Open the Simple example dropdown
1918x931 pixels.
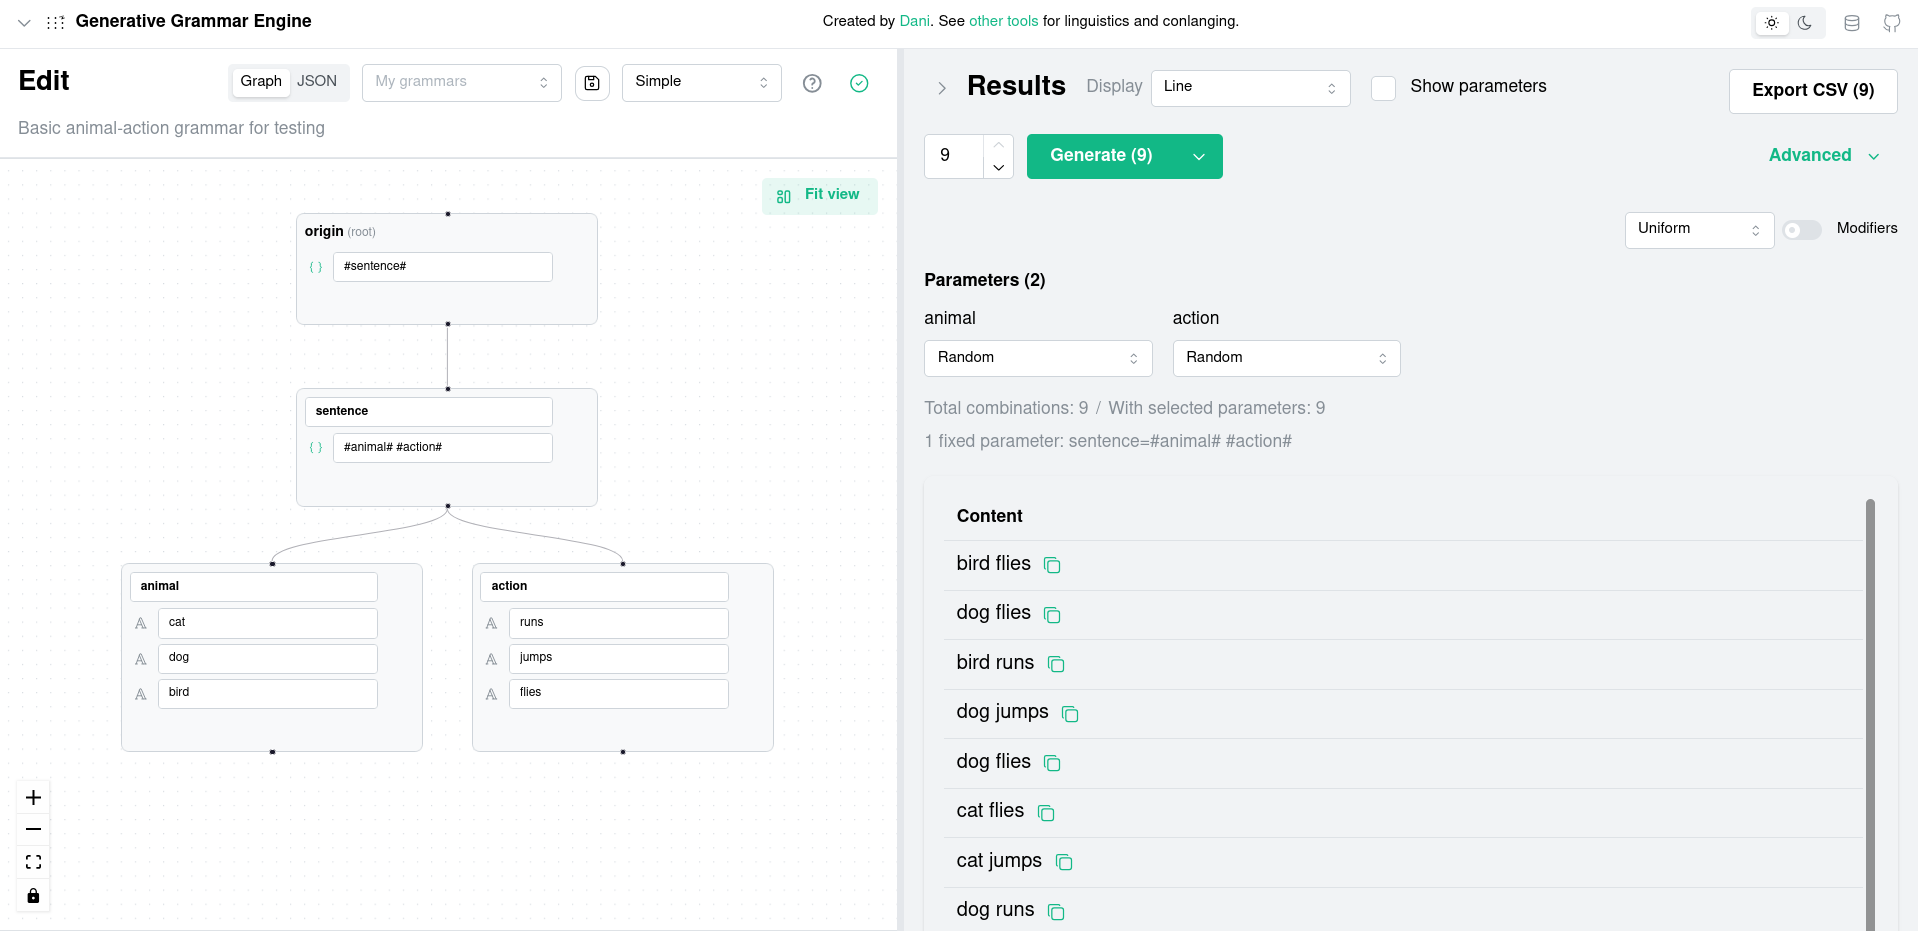coord(702,82)
